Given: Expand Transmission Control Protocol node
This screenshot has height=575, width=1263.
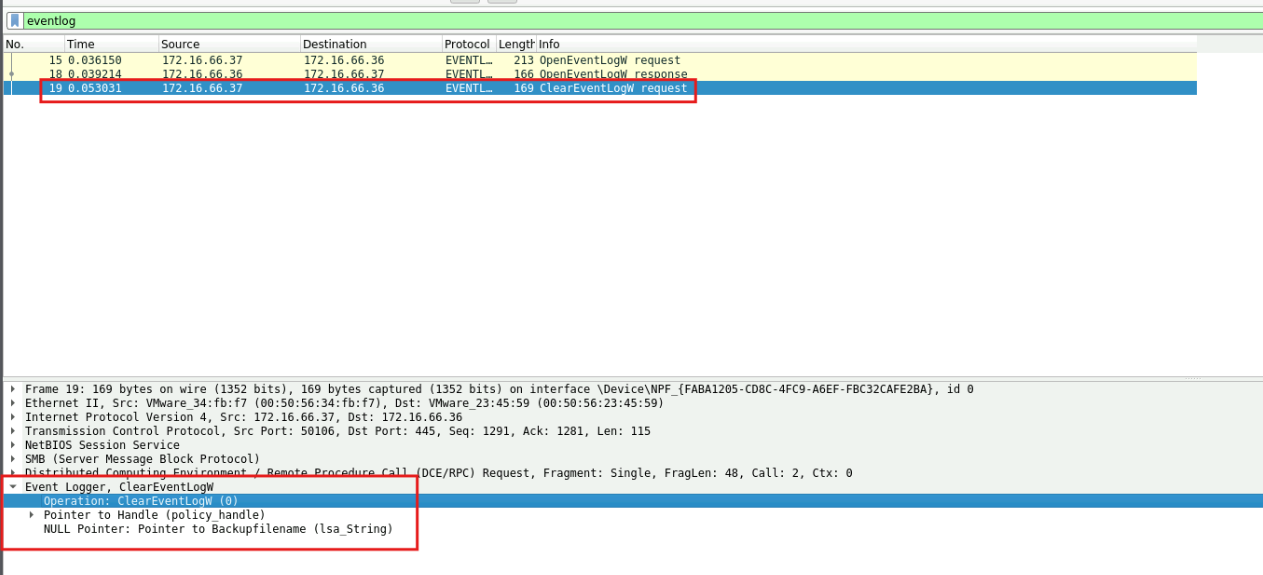Looking at the screenshot, I should [14, 431].
